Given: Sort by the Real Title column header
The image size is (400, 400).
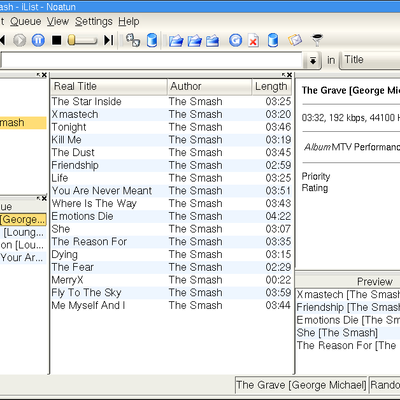Looking at the screenshot, I should coord(109,87).
